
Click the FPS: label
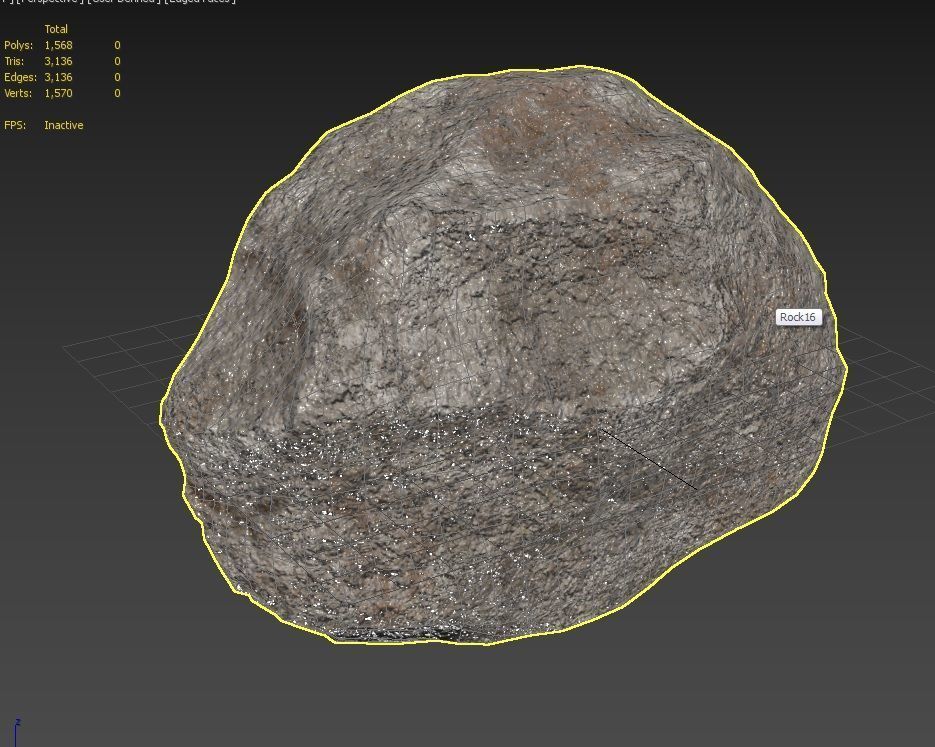[x=15, y=125]
